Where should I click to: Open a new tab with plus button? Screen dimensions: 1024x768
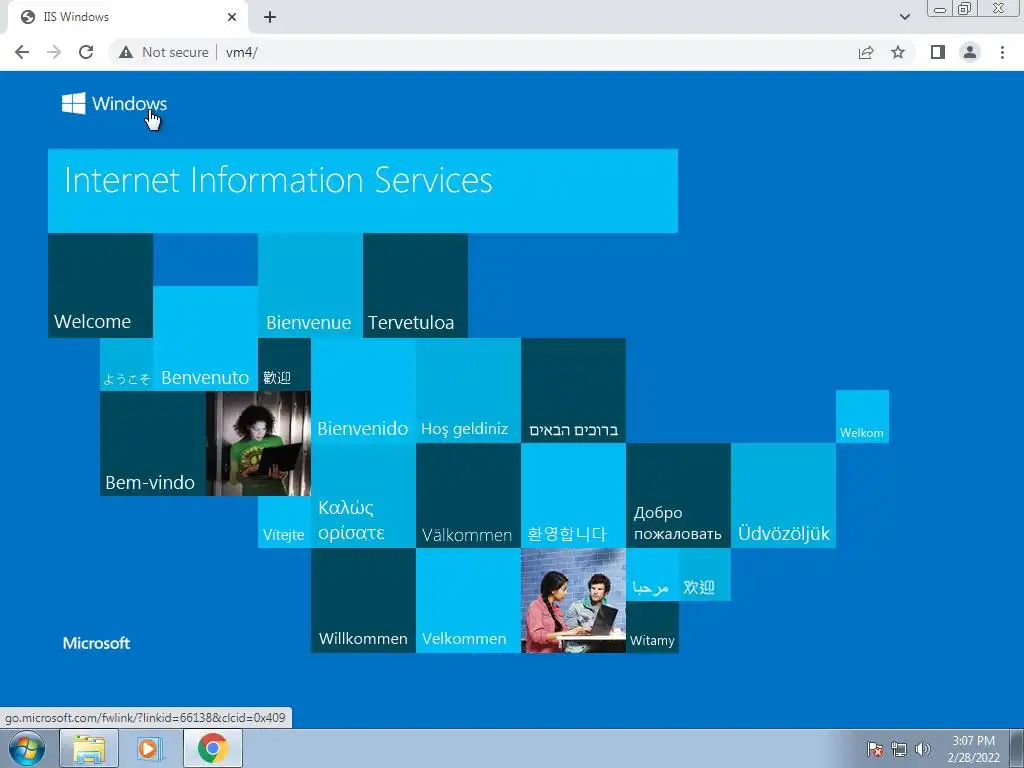coord(270,17)
